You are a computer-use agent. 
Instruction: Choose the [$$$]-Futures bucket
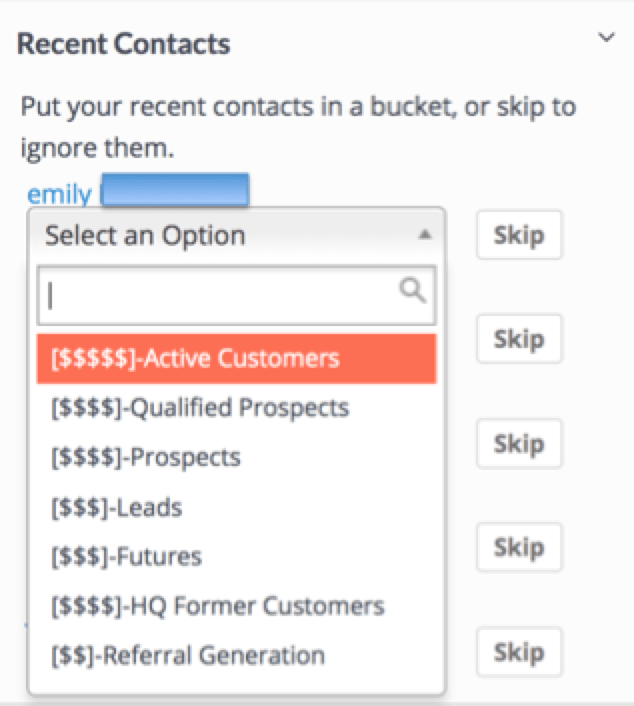coord(236,557)
